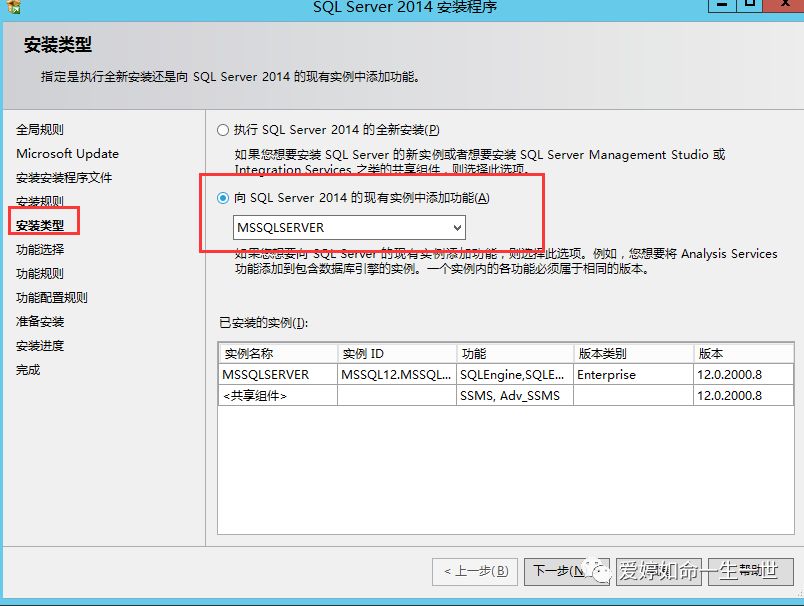
Task: Click version 12.0.2000.8 in MSSQLSERVER row
Action: pyautogui.click(x=743, y=375)
